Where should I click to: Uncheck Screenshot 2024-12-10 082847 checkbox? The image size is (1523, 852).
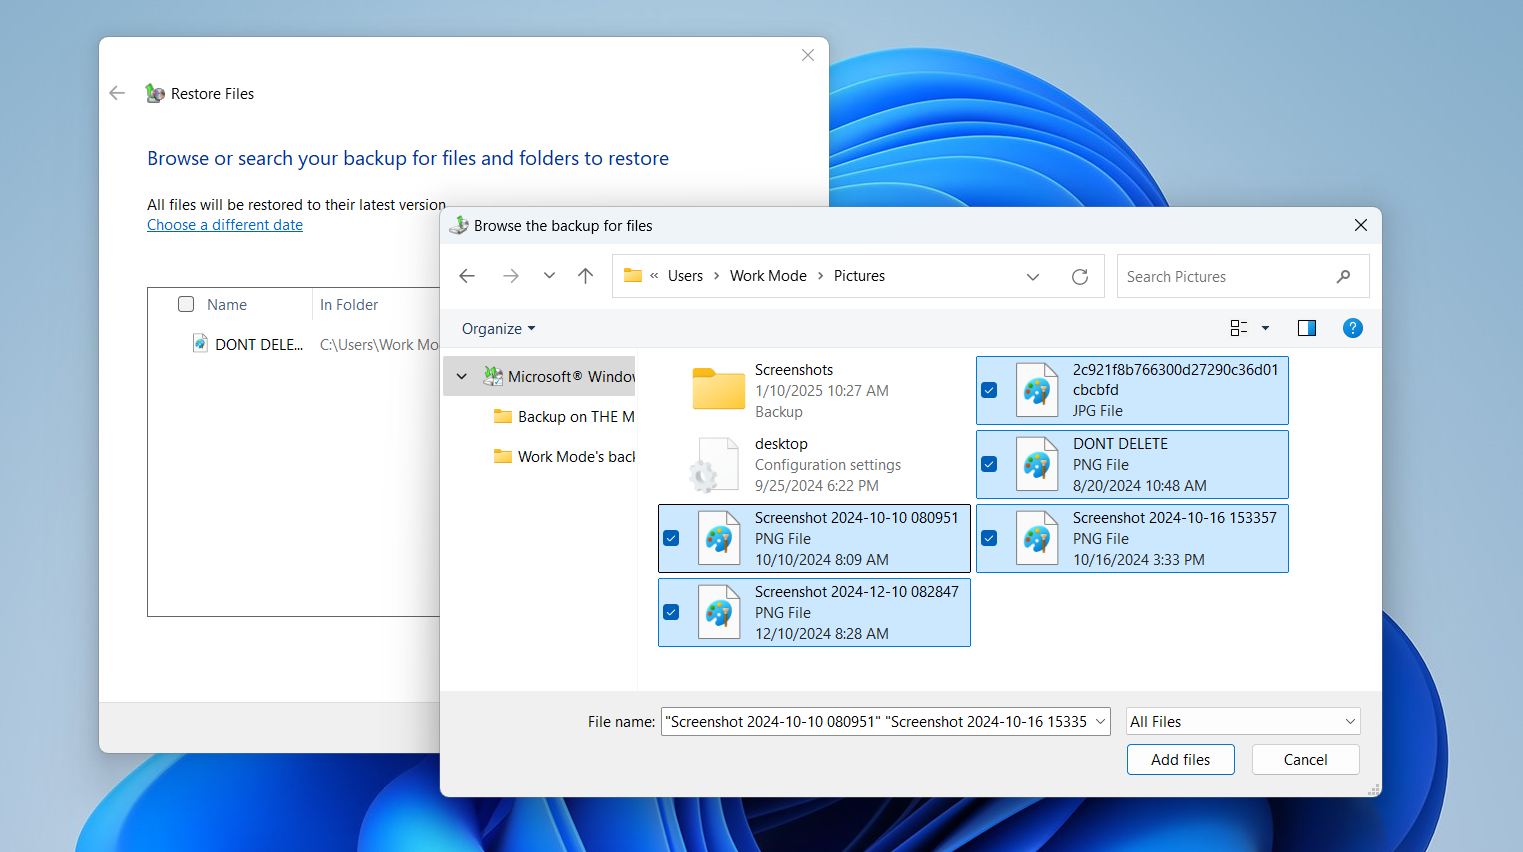[x=671, y=612]
